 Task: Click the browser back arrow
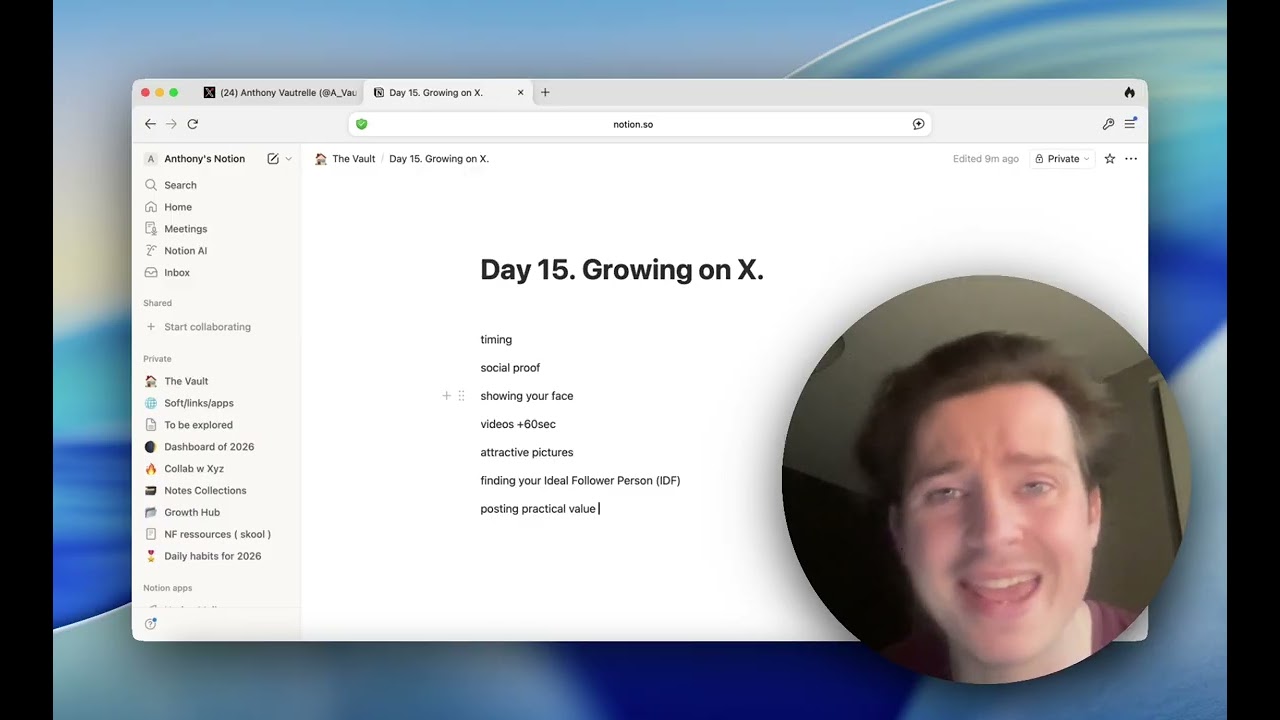coord(150,124)
